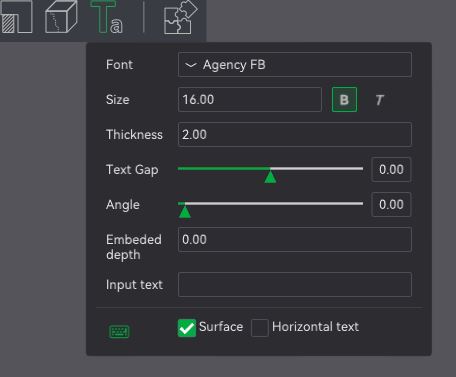Click the Size field showing 16.00
The height and width of the screenshot is (377, 456).
pyautogui.click(x=250, y=99)
